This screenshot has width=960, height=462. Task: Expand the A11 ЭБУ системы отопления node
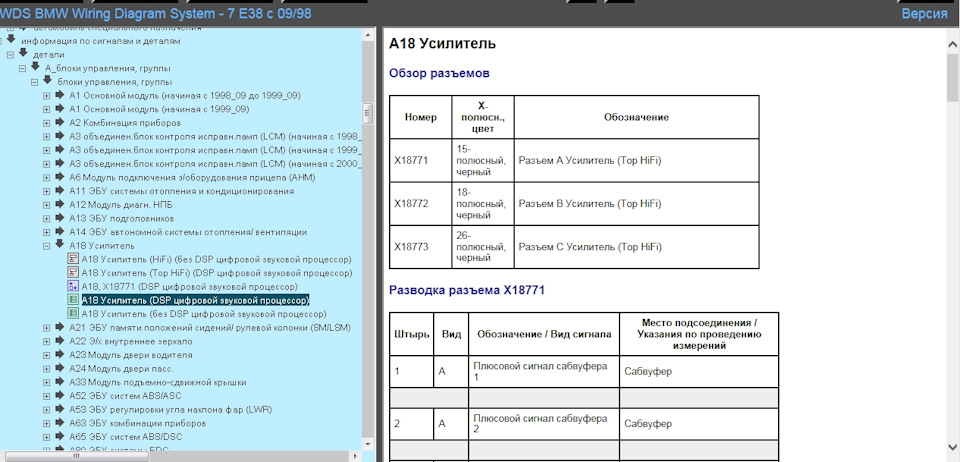[47, 192]
